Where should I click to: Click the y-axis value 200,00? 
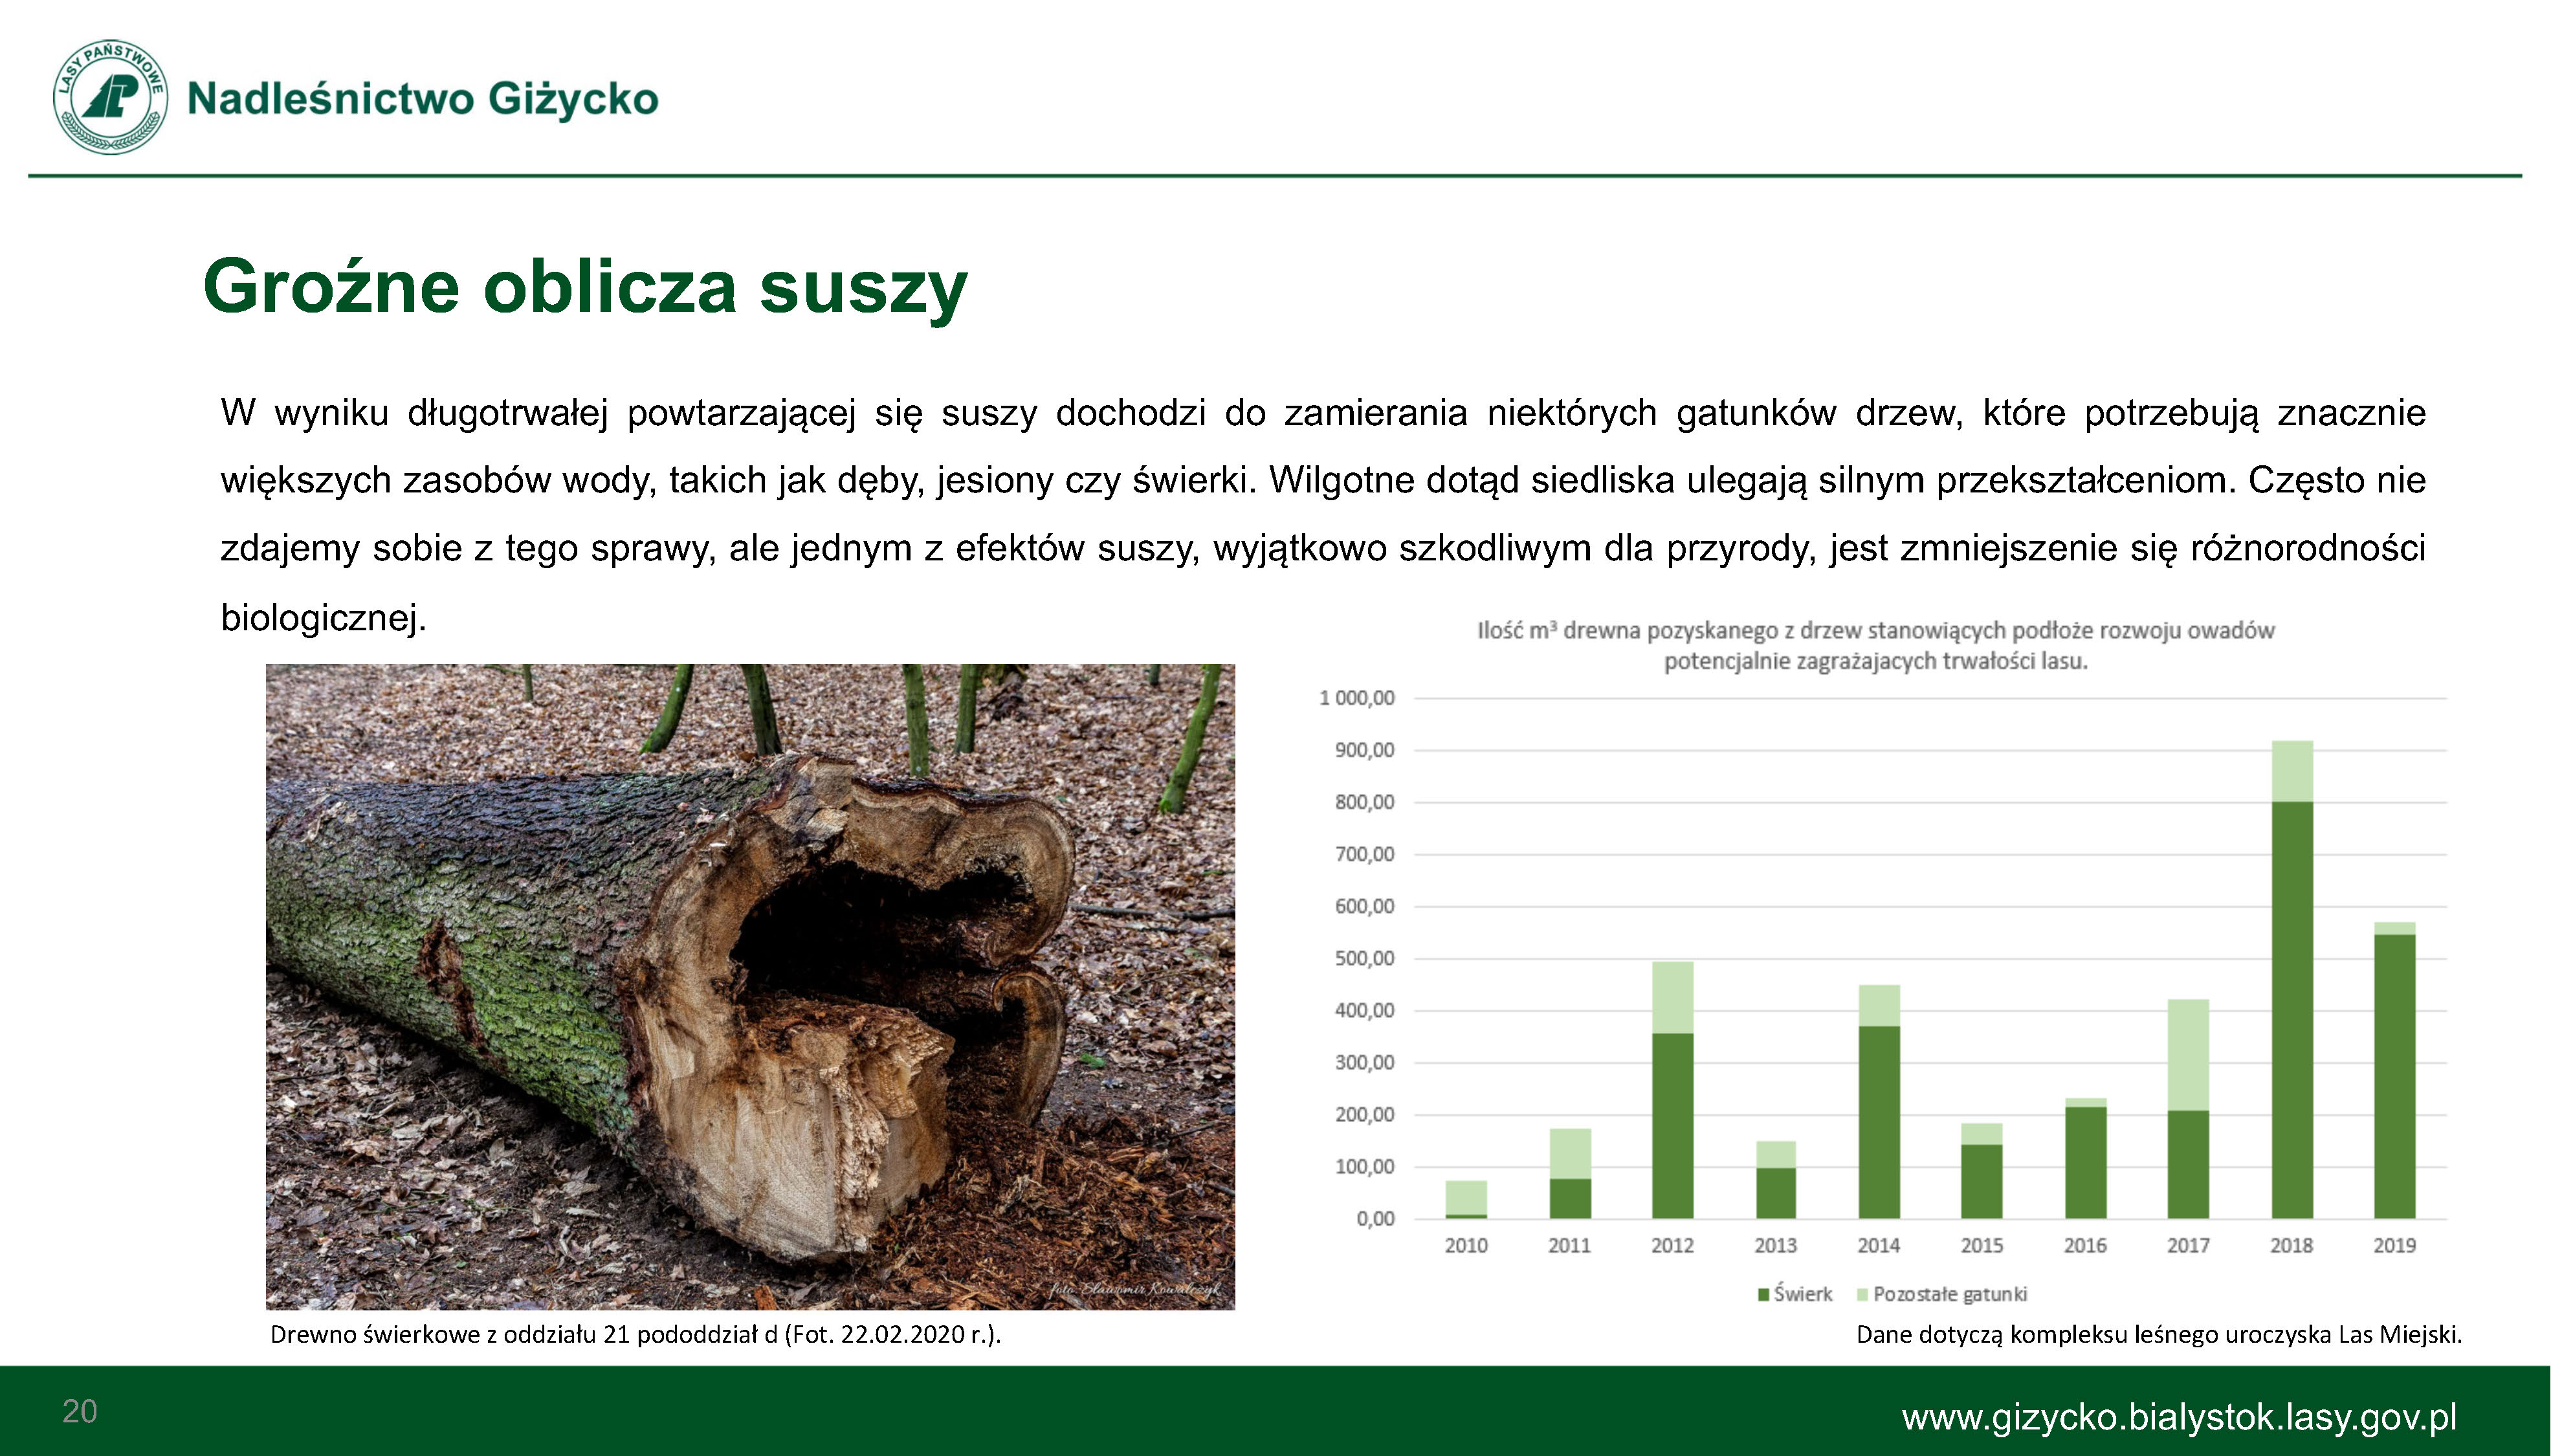point(1364,1114)
